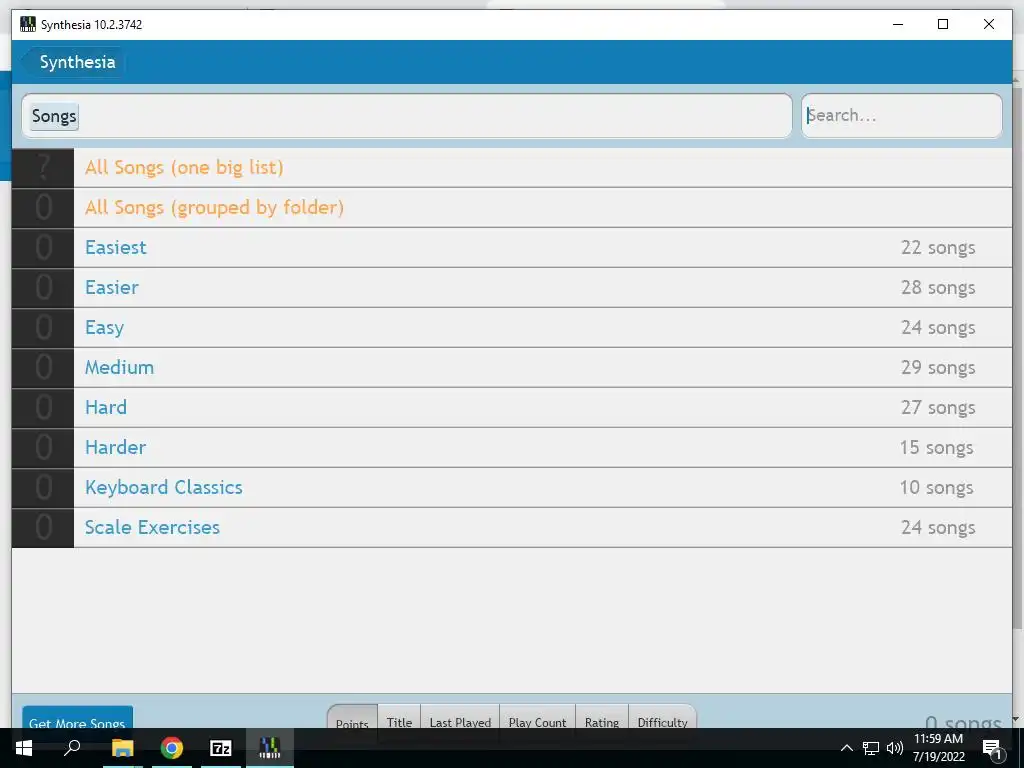The width and height of the screenshot is (1024, 768).
Task: Open the Scale Exercises folder
Action: pyautogui.click(x=511, y=528)
